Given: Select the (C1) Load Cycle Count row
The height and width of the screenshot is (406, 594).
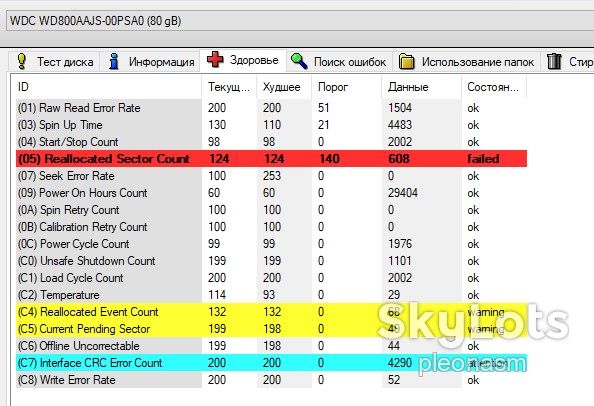Looking at the screenshot, I should click(x=271, y=278).
